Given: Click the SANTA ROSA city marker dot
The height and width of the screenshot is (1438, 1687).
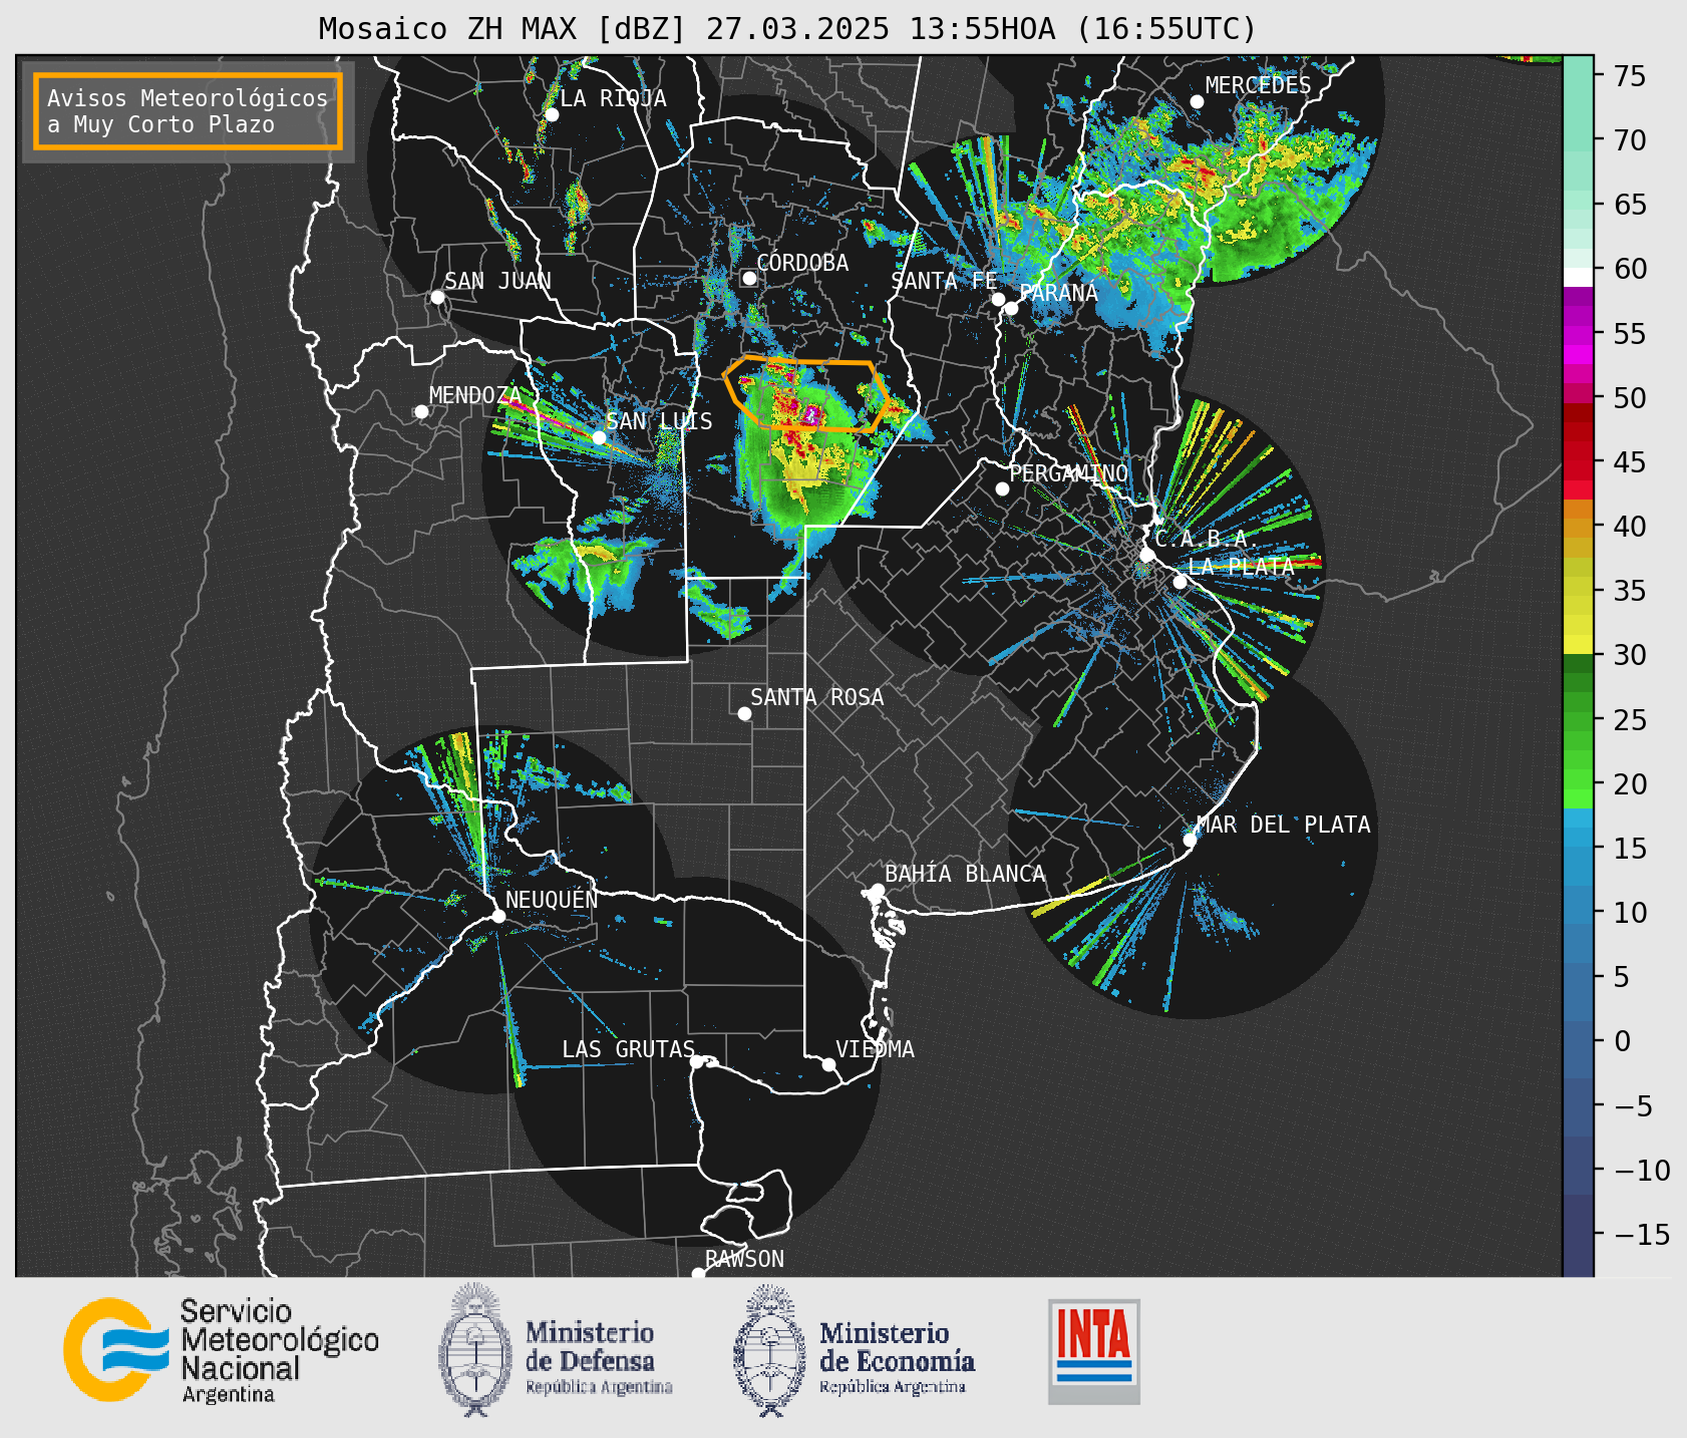Looking at the screenshot, I should (744, 713).
